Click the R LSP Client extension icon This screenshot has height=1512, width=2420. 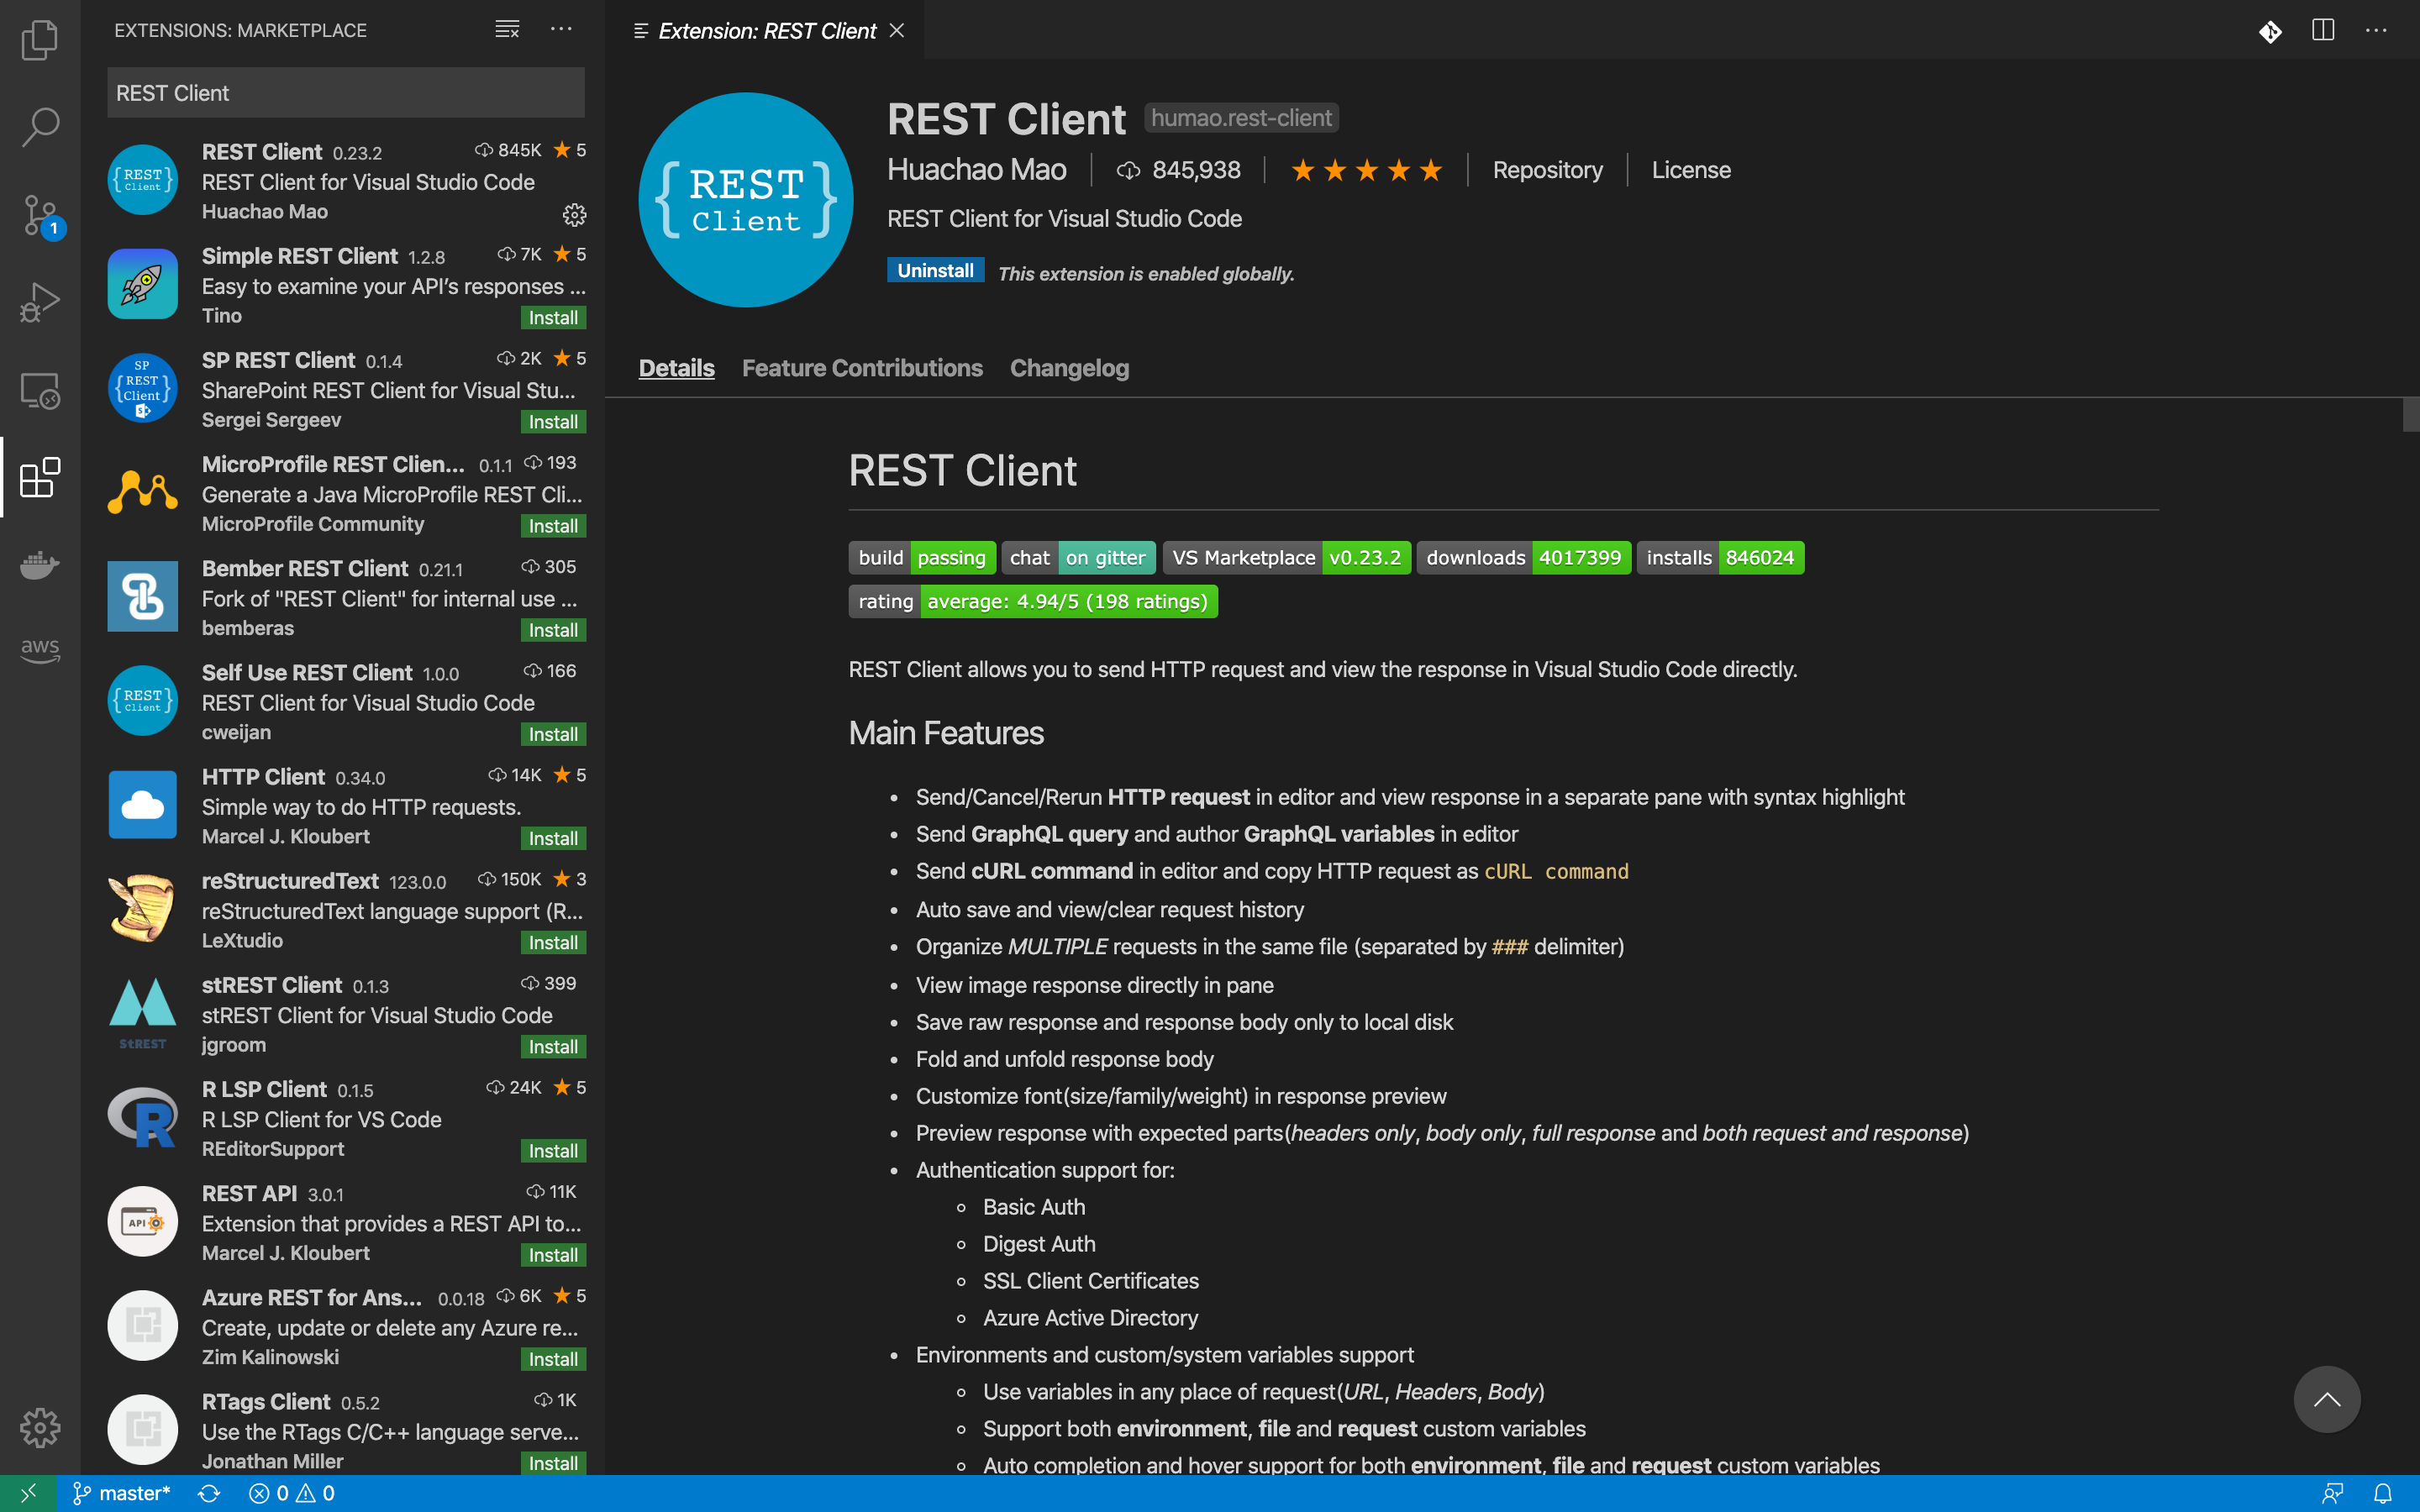click(x=142, y=1117)
